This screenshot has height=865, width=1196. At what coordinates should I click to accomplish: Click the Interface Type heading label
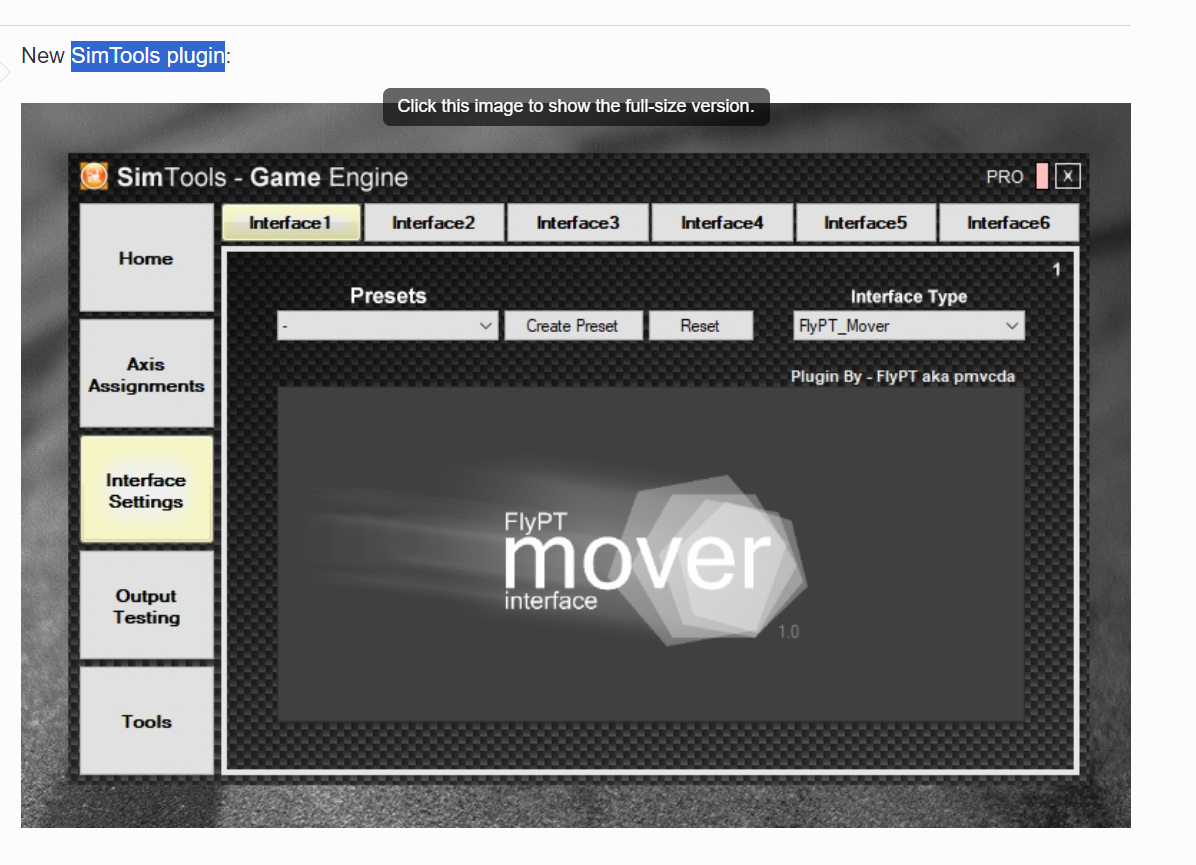click(x=908, y=297)
